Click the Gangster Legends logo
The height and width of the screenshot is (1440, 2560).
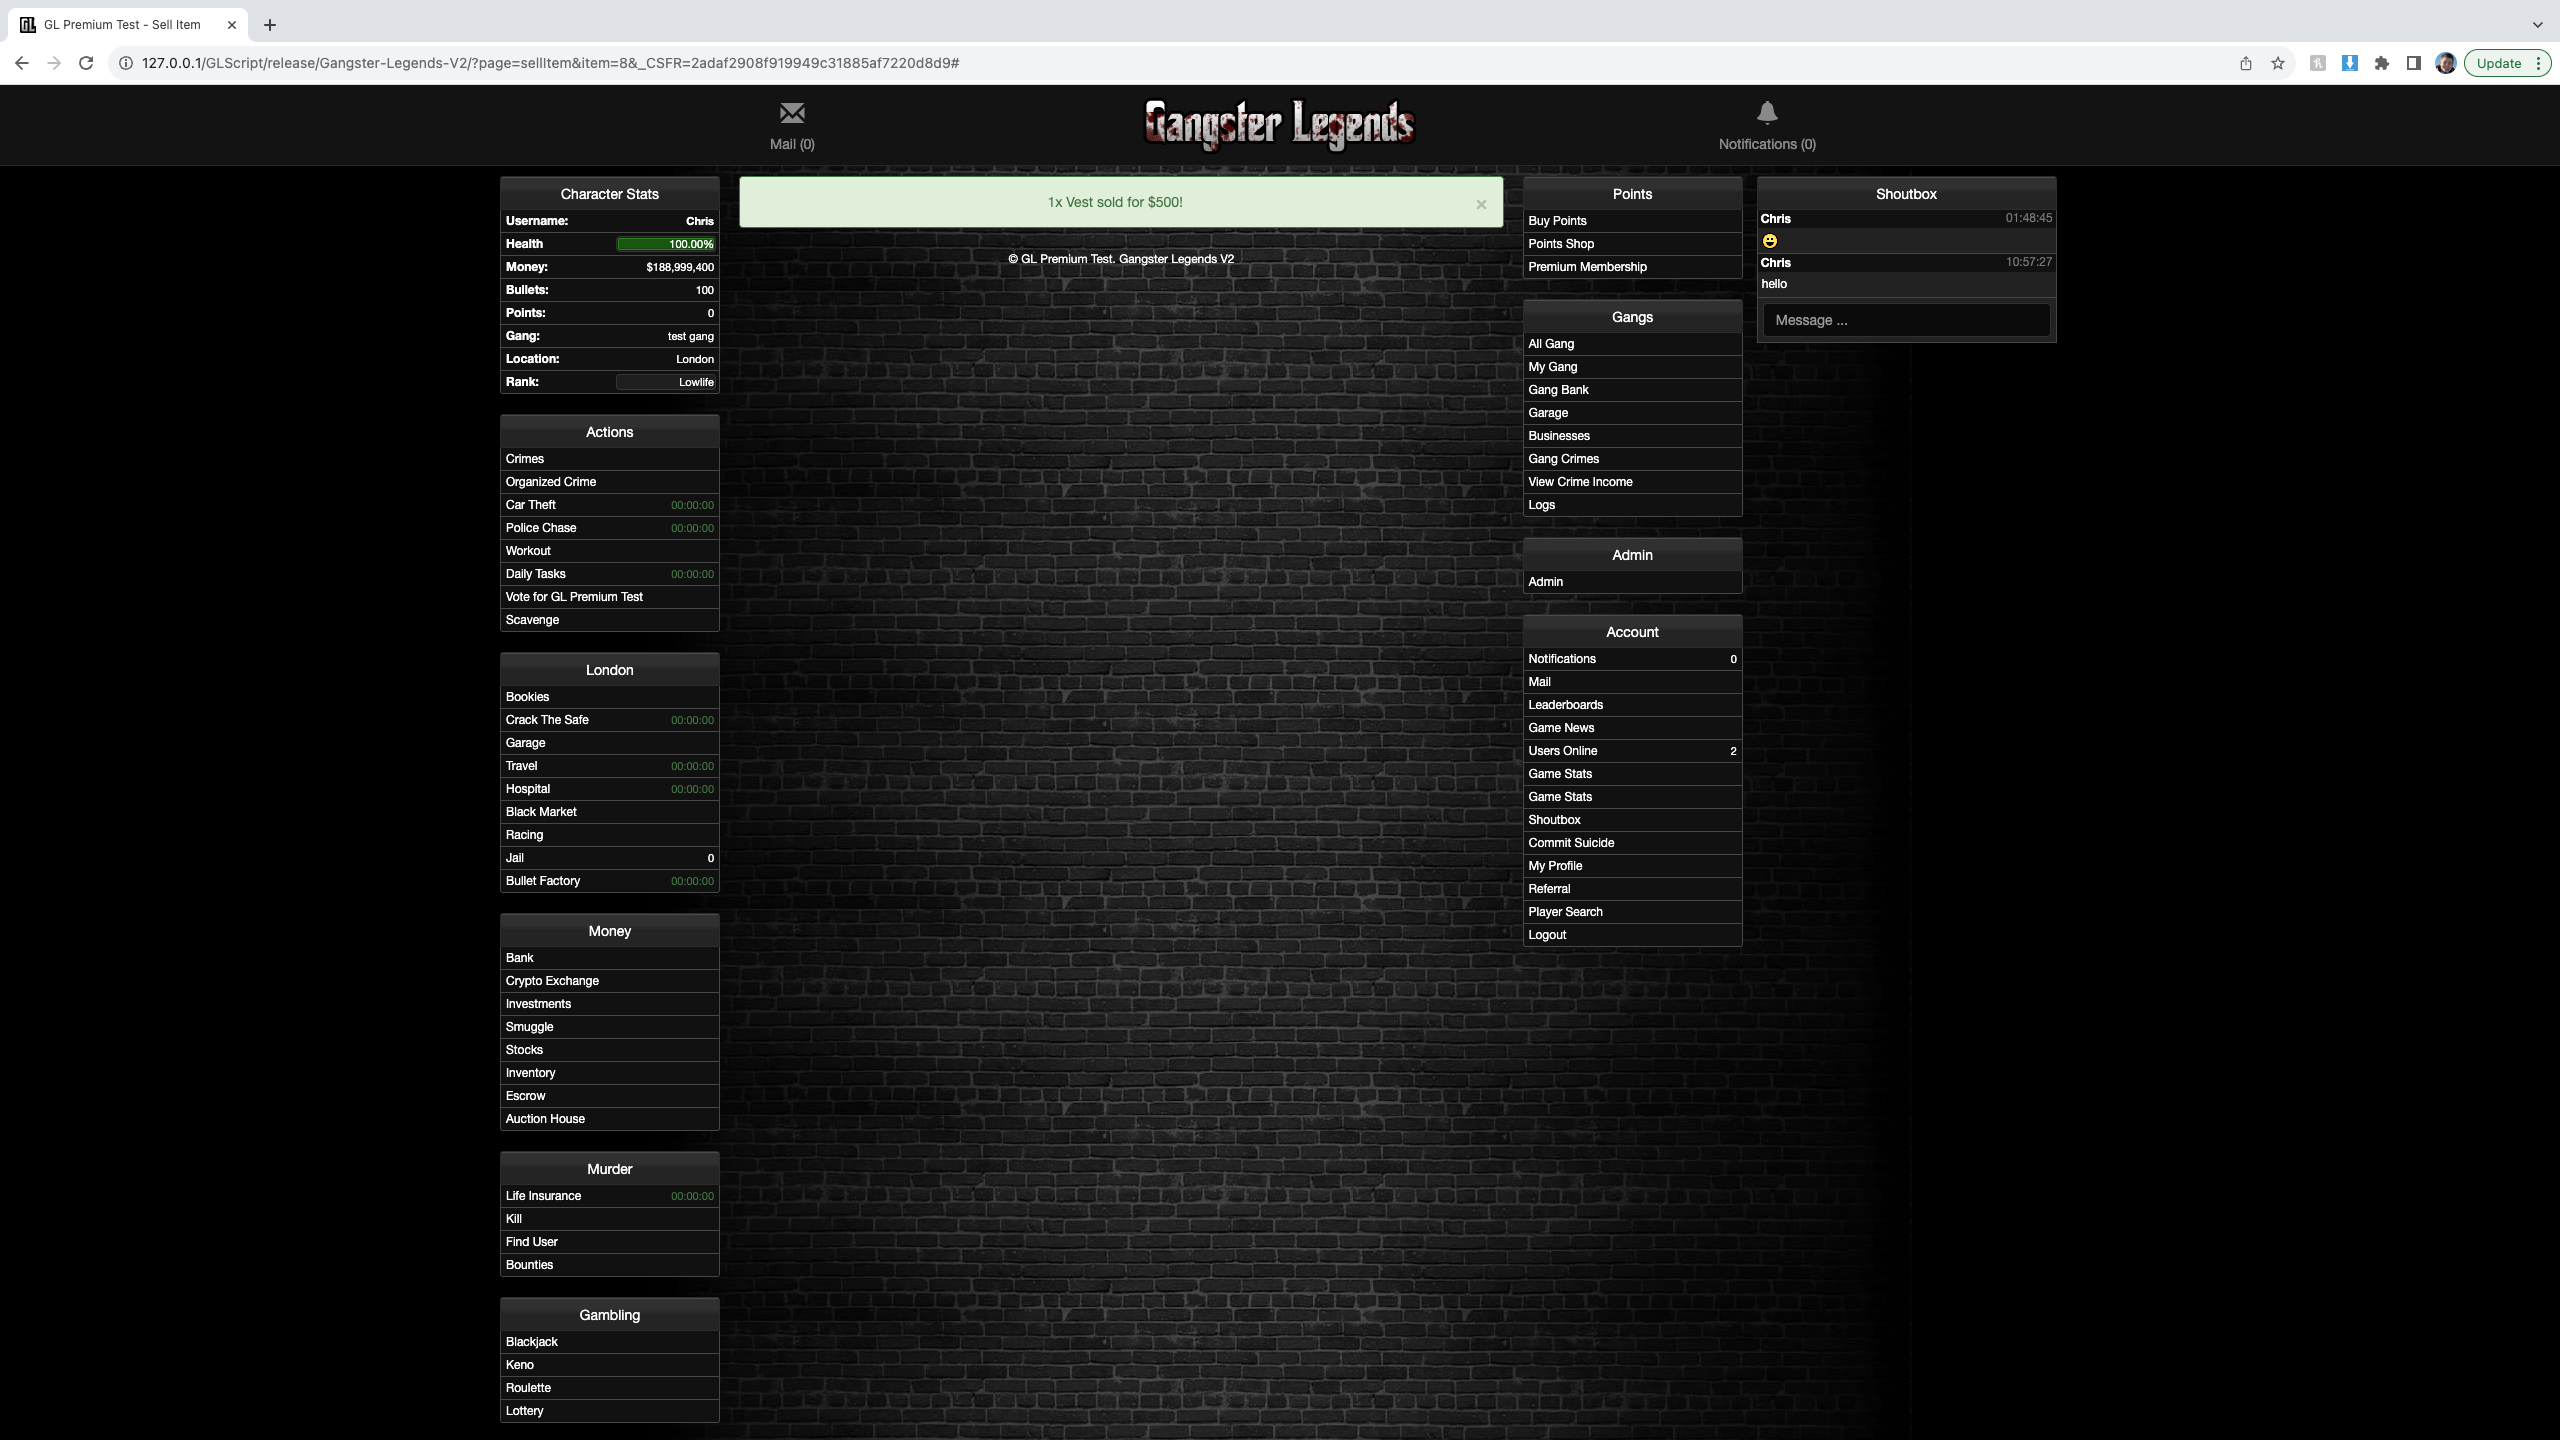point(1279,125)
